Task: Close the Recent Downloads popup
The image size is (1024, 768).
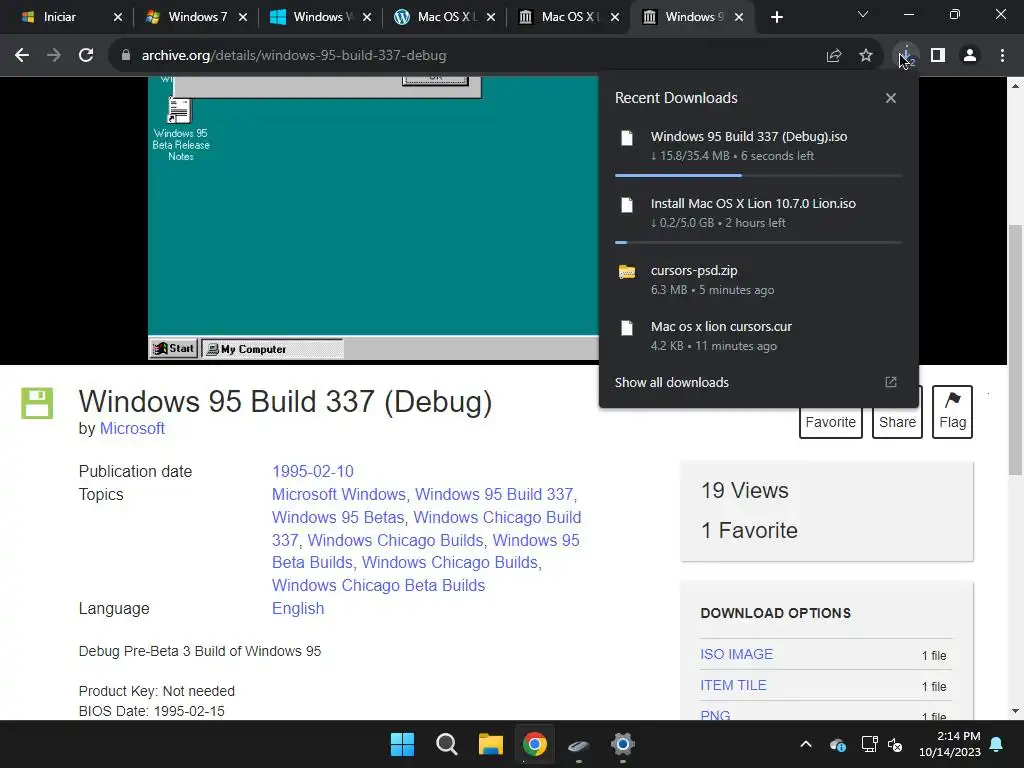Action: coord(891,98)
